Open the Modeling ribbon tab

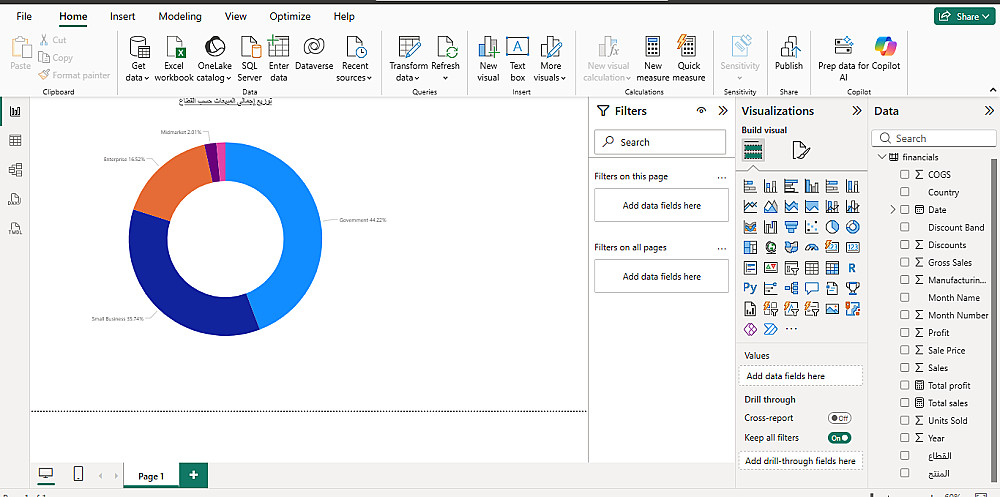tap(180, 17)
